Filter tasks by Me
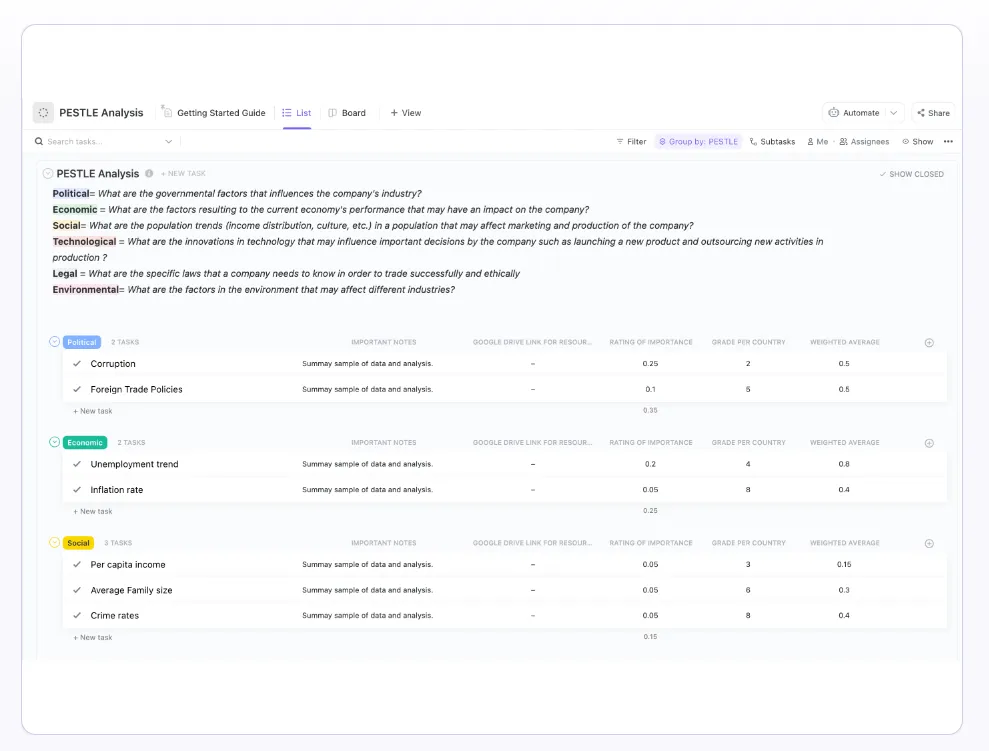Screen dimensions: 989x751 click(x=817, y=141)
